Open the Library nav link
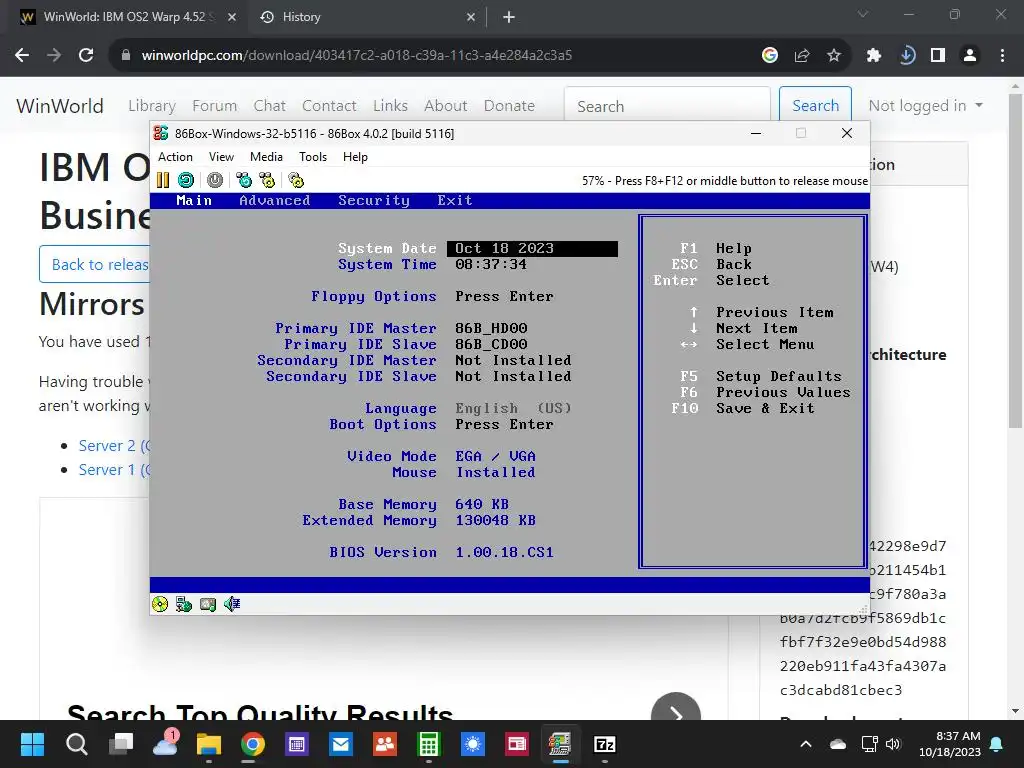This screenshot has width=1024, height=768. pyautogui.click(x=152, y=105)
